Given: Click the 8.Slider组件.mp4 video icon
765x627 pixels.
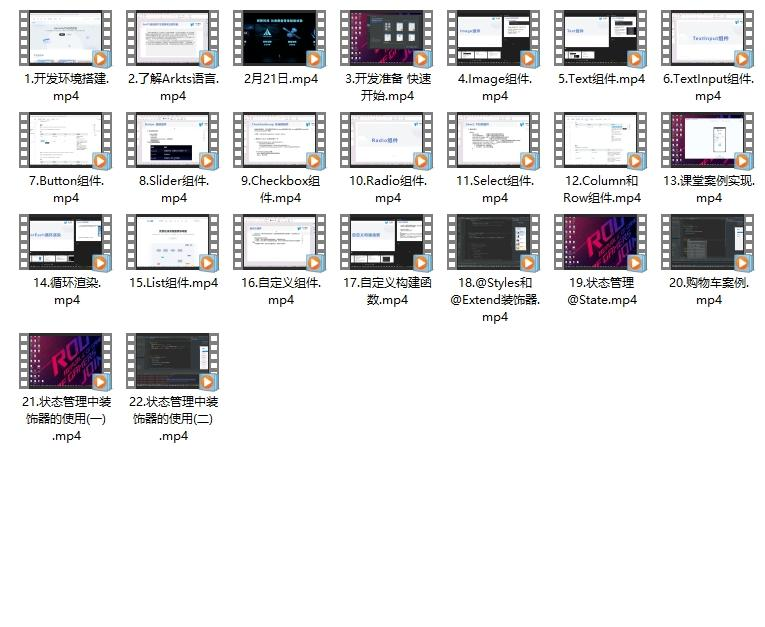Looking at the screenshot, I should 173,141.
